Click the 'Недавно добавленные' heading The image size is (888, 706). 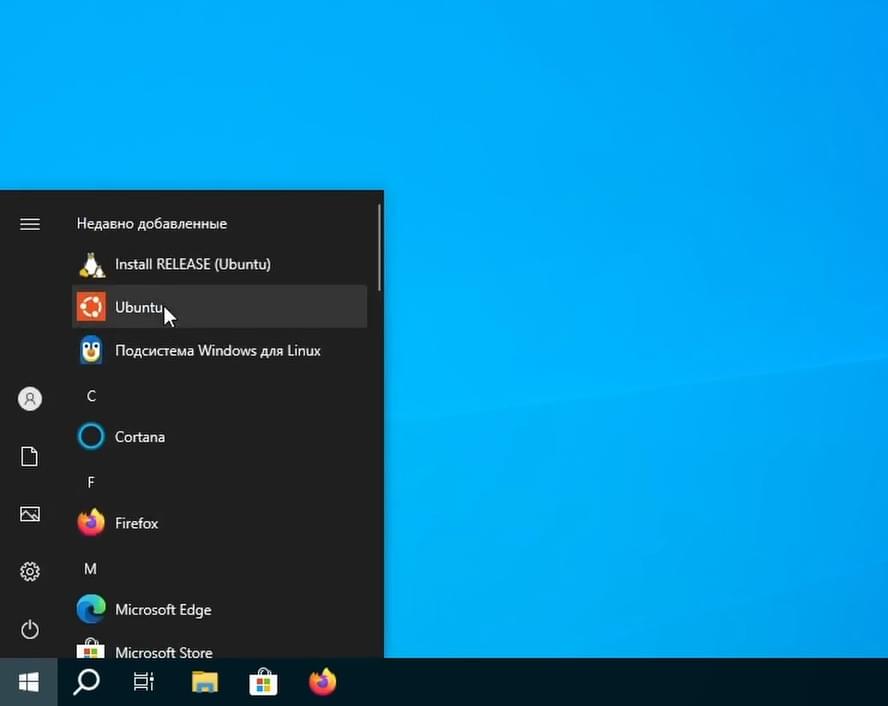[x=152, y=224]
